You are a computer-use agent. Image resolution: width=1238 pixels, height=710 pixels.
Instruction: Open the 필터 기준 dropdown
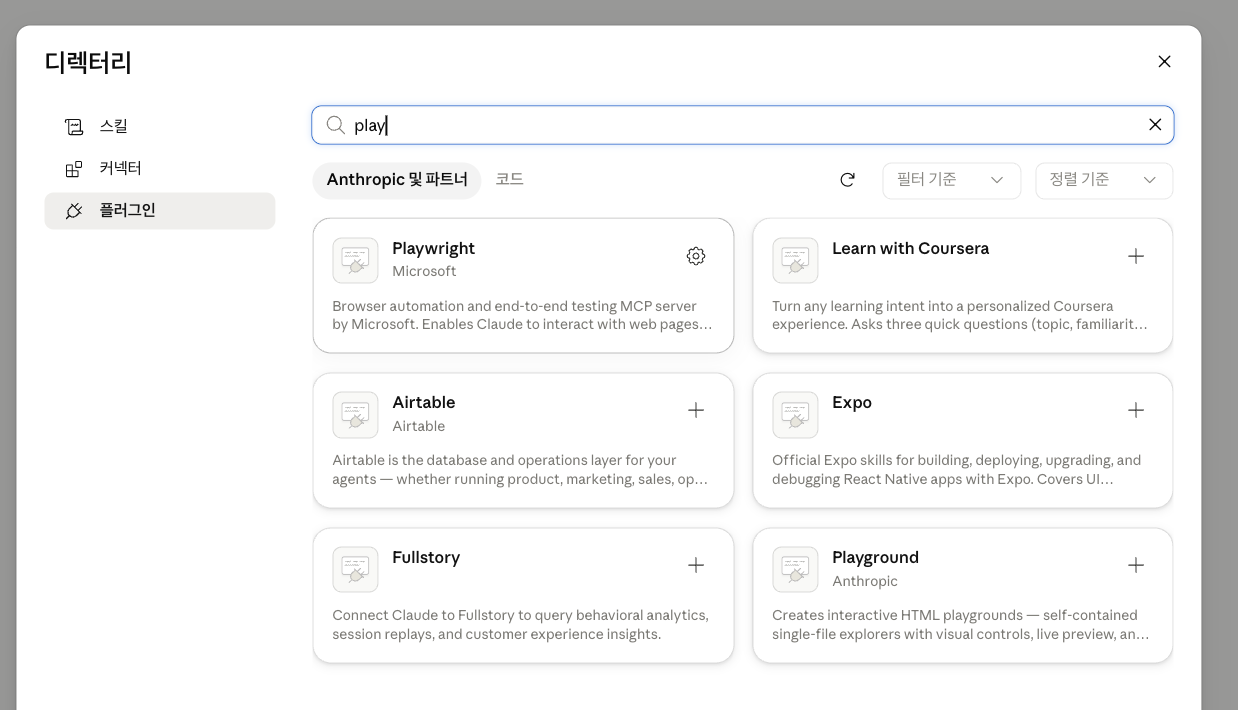(x=951, y=180)
